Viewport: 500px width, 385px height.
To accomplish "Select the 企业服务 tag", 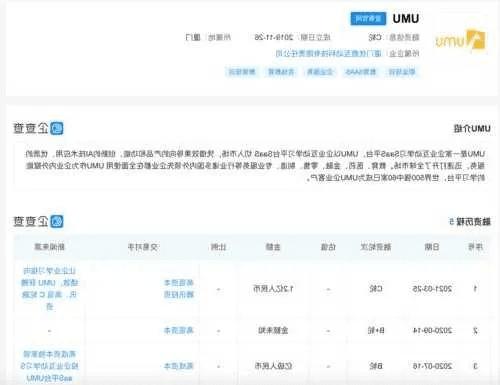I will point(320,72).
